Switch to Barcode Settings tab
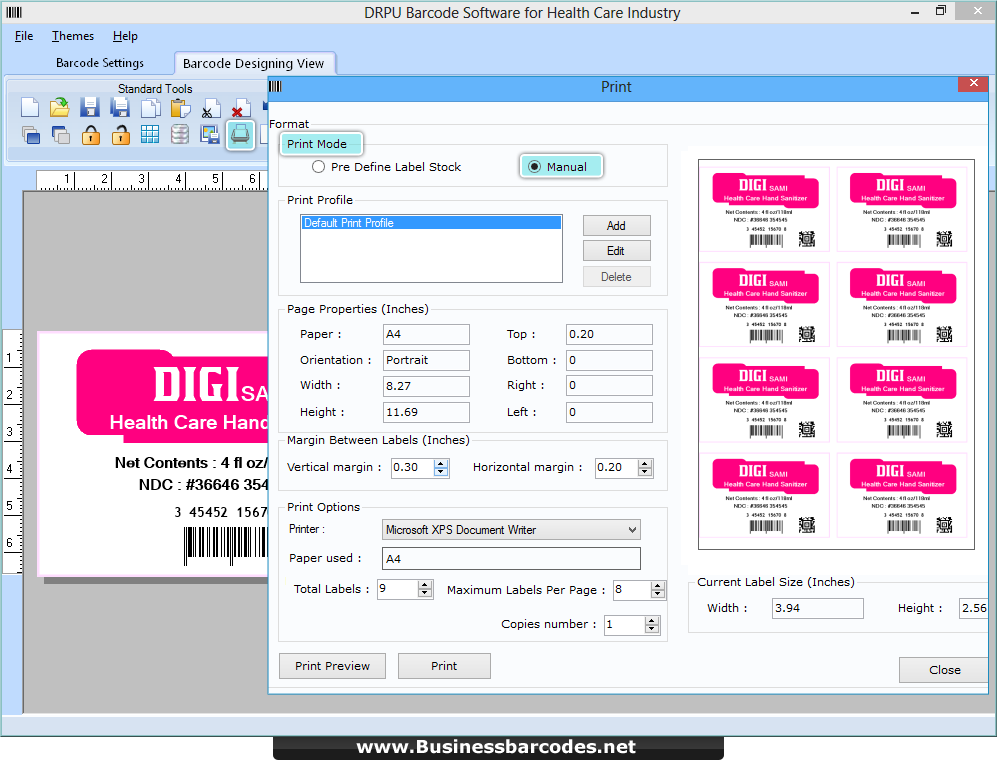 coord(100,63)
